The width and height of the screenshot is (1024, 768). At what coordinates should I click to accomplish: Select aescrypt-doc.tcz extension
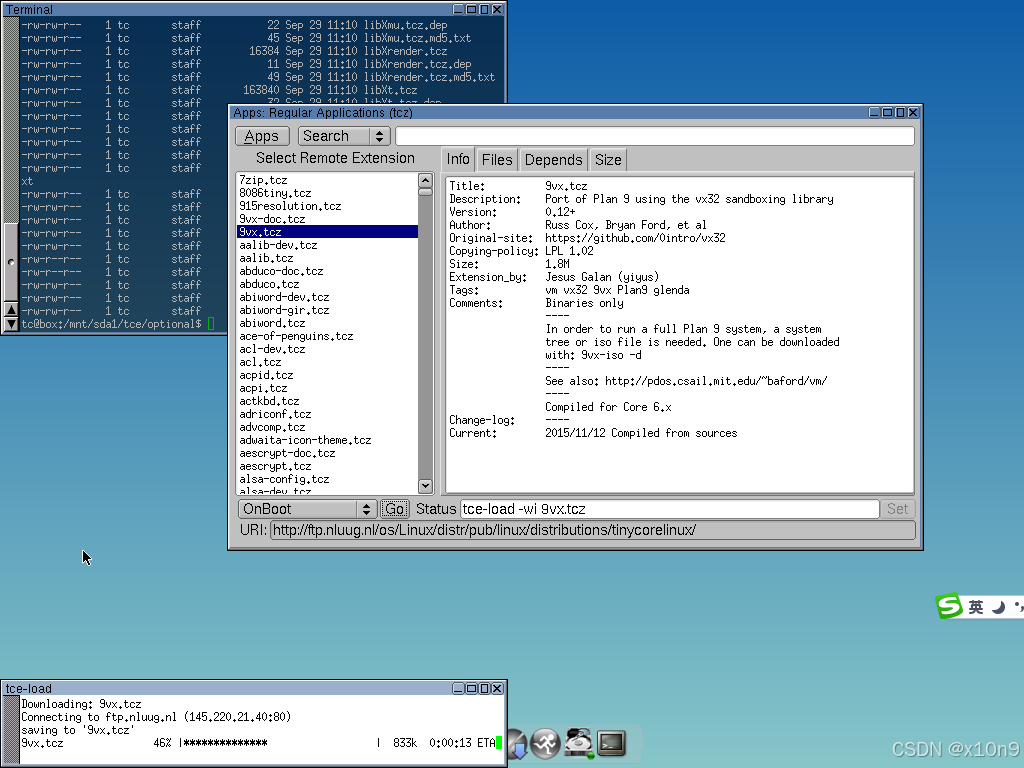pos(327,454)
